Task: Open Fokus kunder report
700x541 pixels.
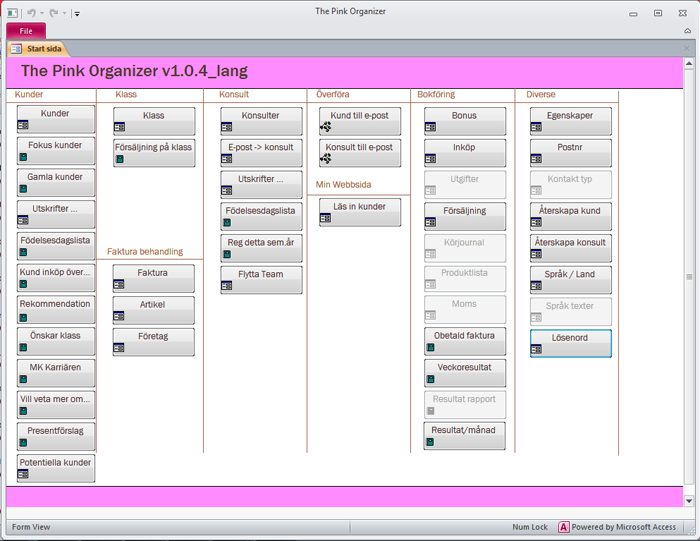Action: point(56,151)
